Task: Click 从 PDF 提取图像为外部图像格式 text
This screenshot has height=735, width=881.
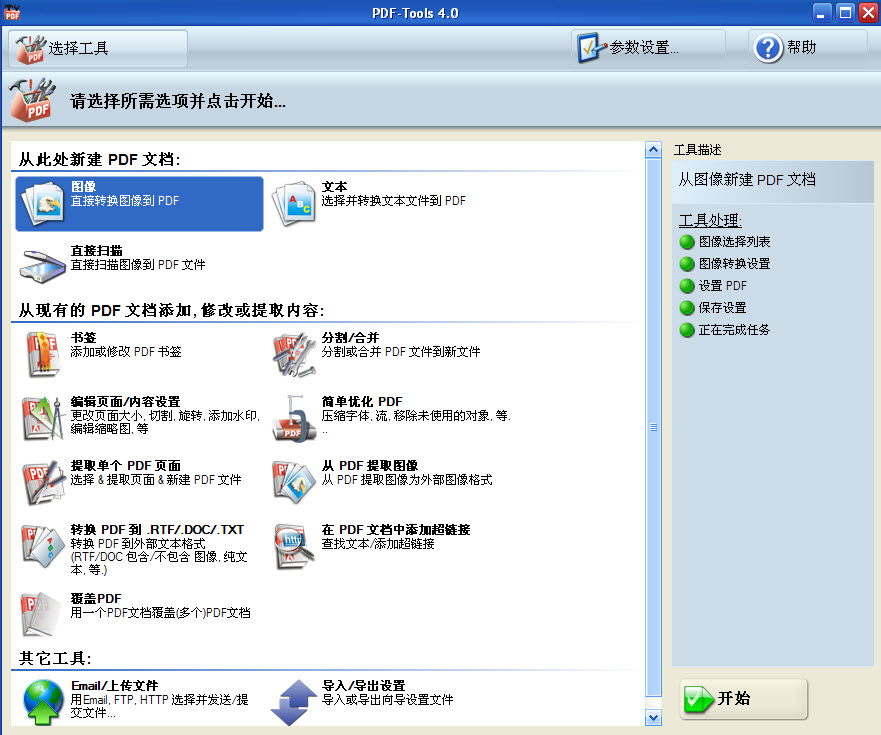Action: coord(407,480)
